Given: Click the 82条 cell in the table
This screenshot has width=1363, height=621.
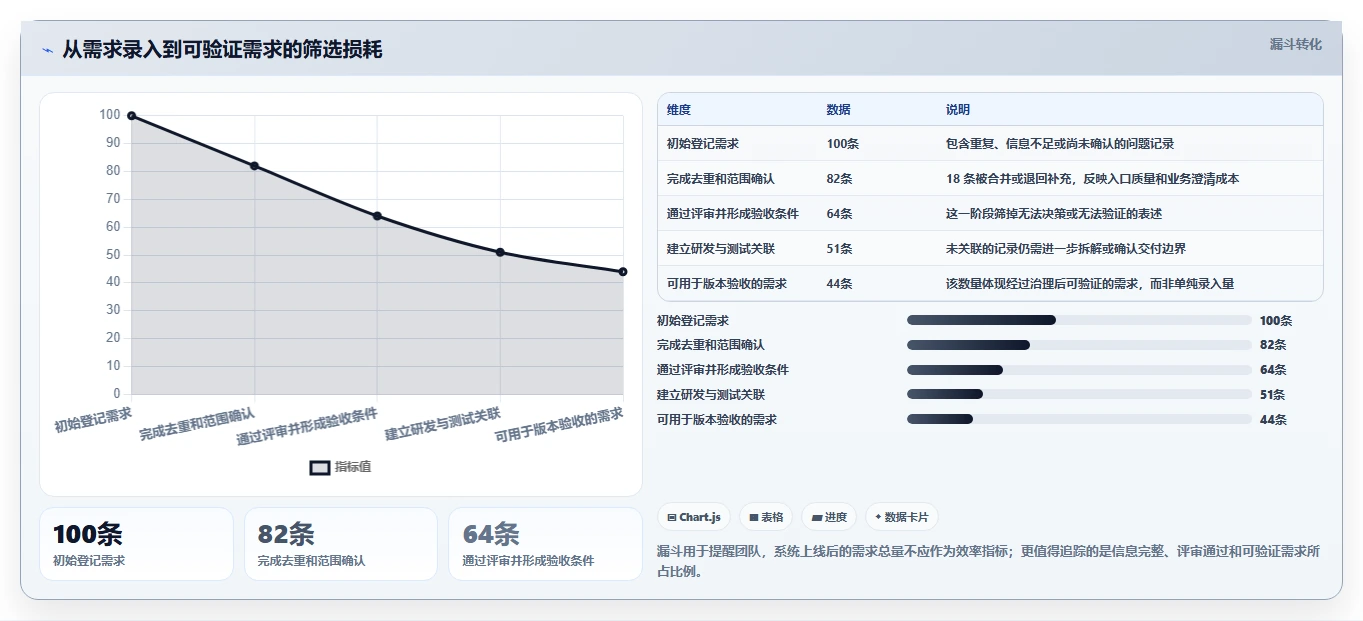Looking at the screenshot, I should pyautogui.click(x=840, y=179).
